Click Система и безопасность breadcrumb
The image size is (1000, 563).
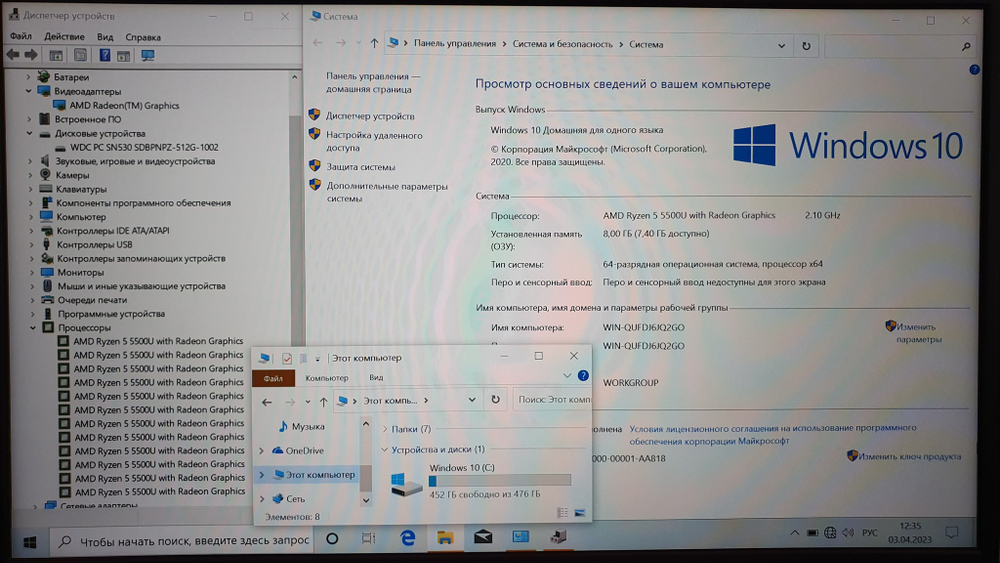562,44
